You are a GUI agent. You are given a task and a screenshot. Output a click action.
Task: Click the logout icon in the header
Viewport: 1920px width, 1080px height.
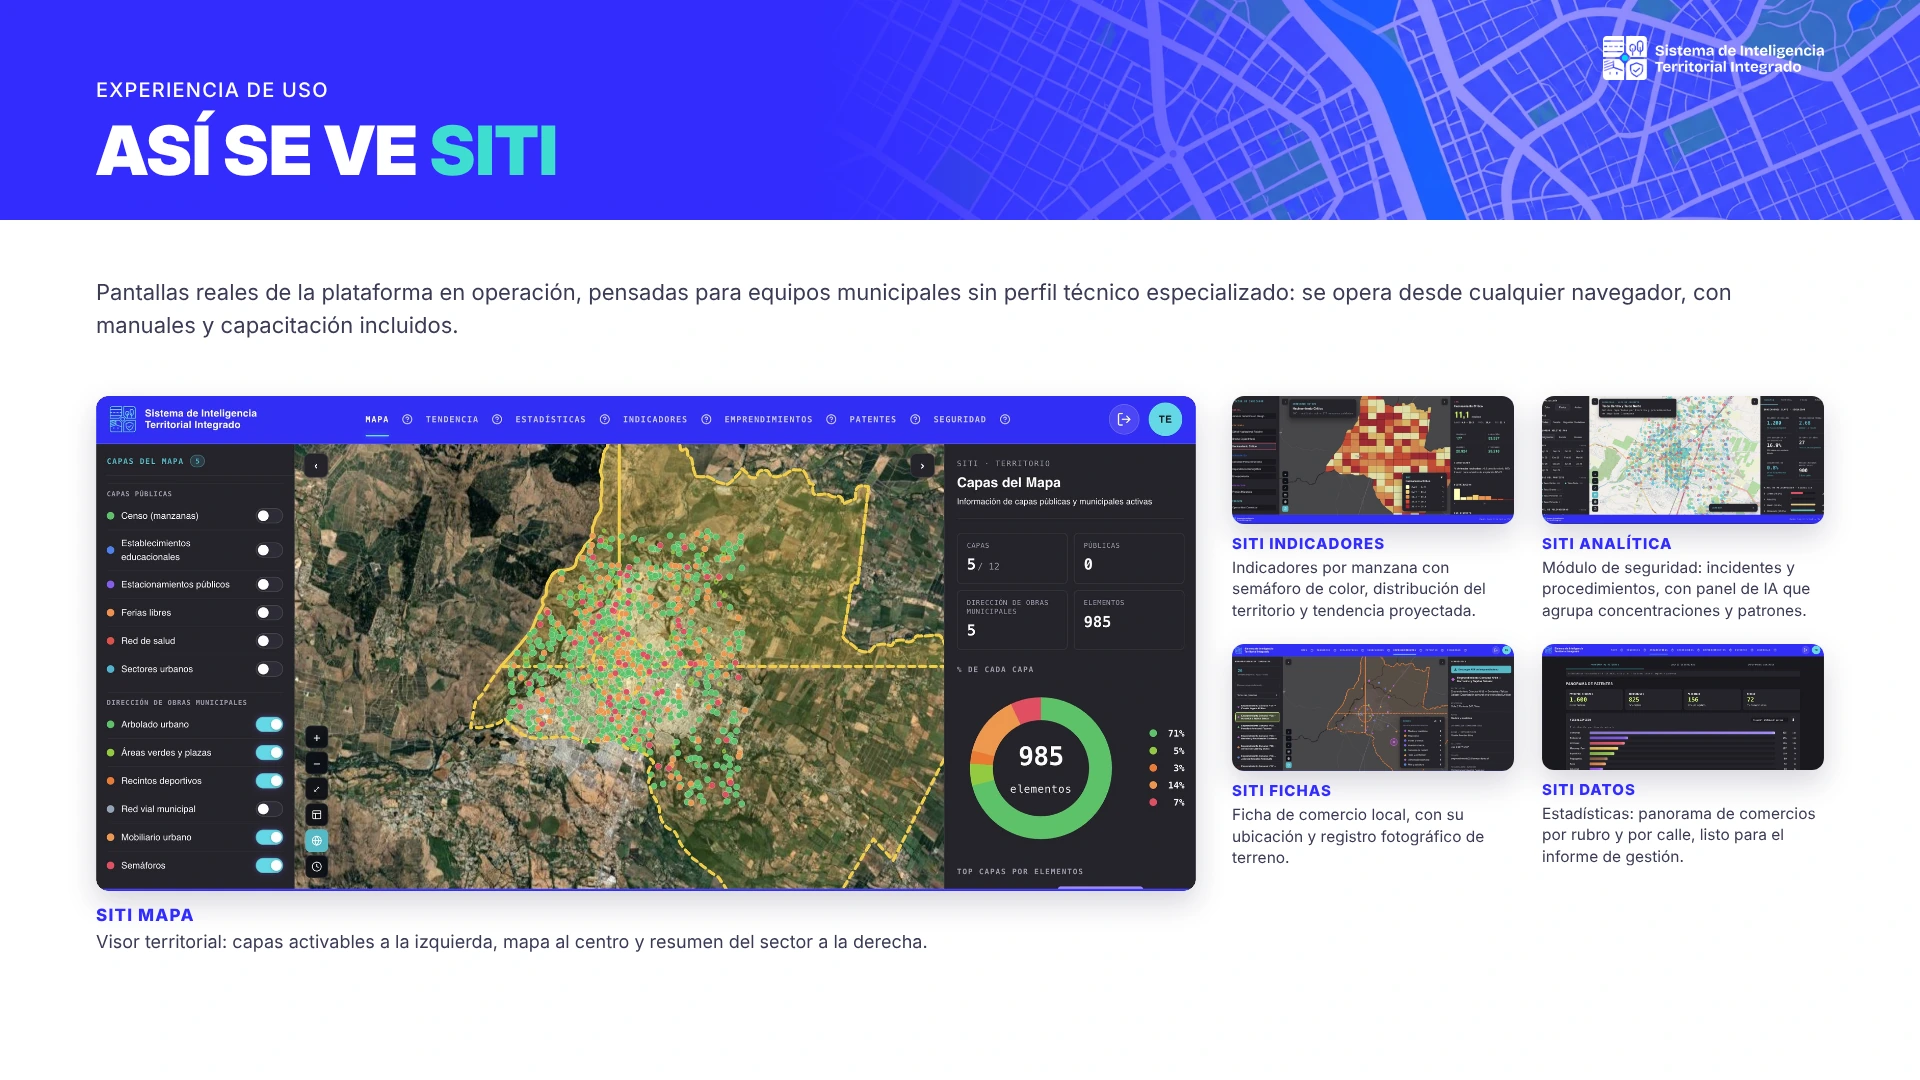point(1124,420)
